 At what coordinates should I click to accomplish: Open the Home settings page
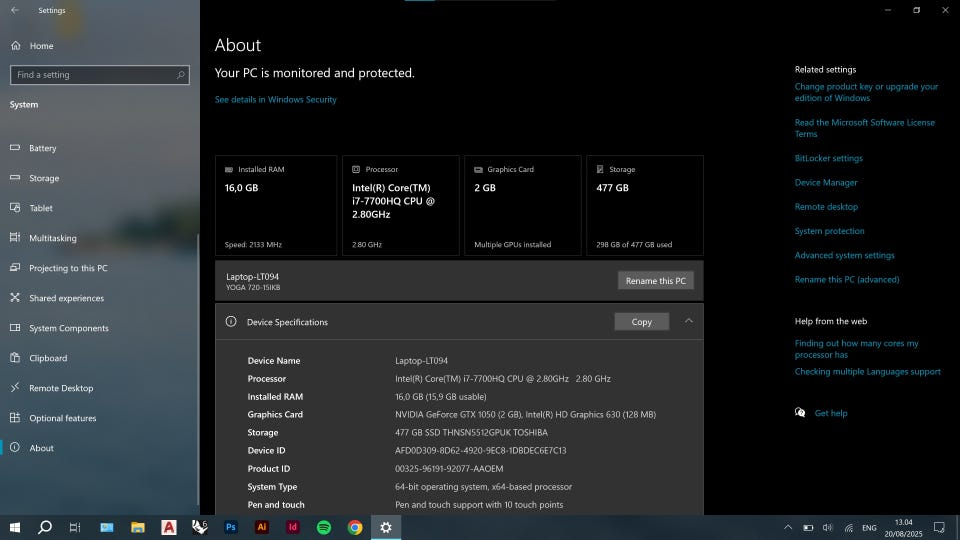(41, 46)
